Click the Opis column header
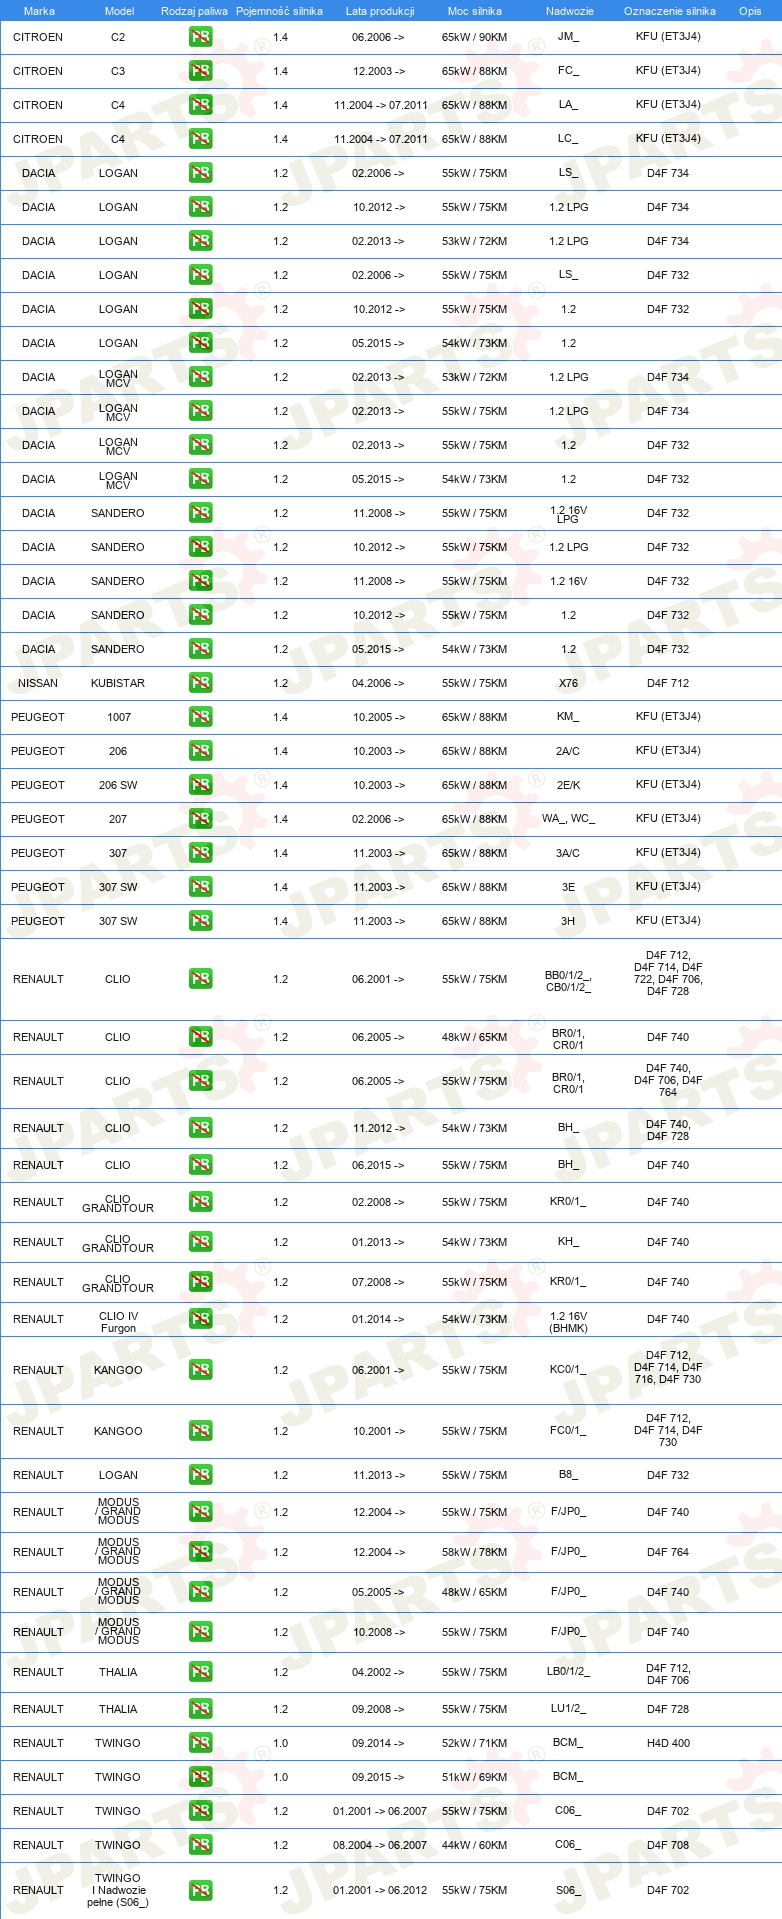This screenshot has height=1919, width=782. (750, 11)
